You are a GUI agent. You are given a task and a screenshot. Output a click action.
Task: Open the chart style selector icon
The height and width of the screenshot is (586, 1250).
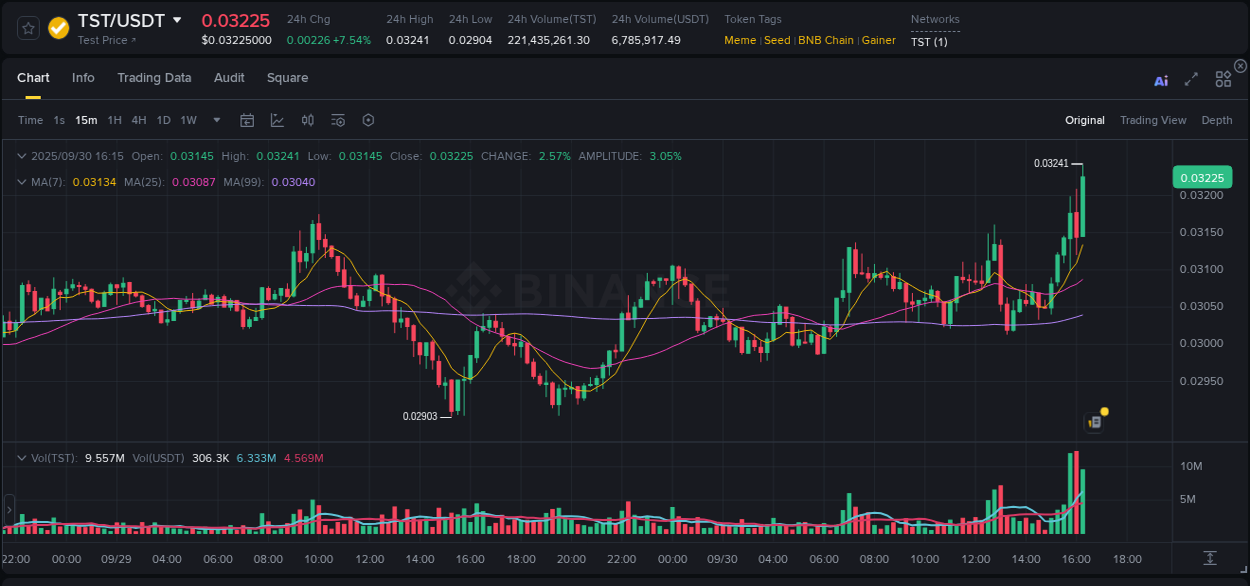point(277,120)
